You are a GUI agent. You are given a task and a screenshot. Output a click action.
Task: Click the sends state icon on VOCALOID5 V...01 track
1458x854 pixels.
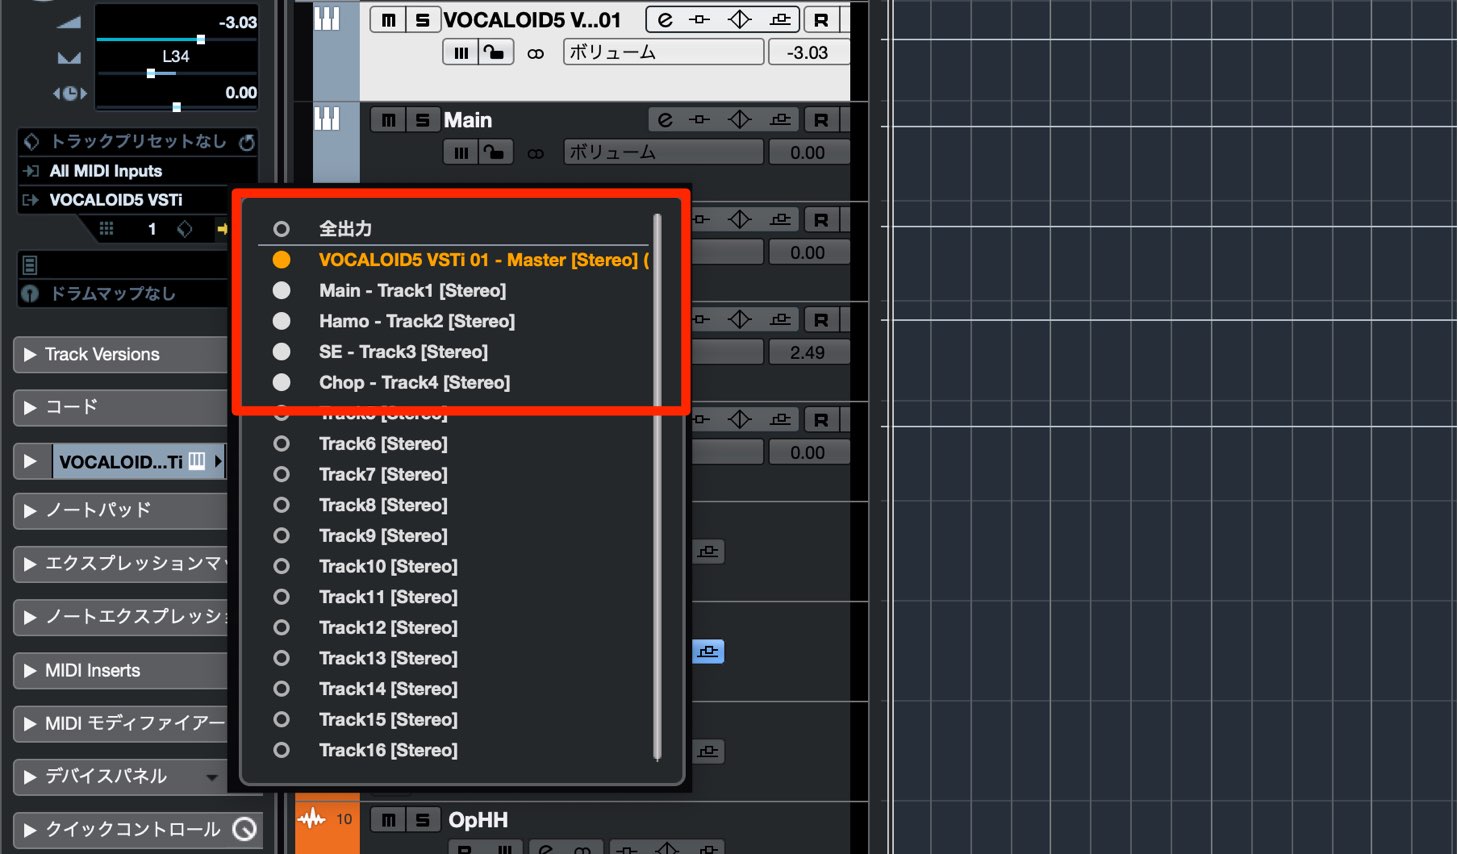780,19
